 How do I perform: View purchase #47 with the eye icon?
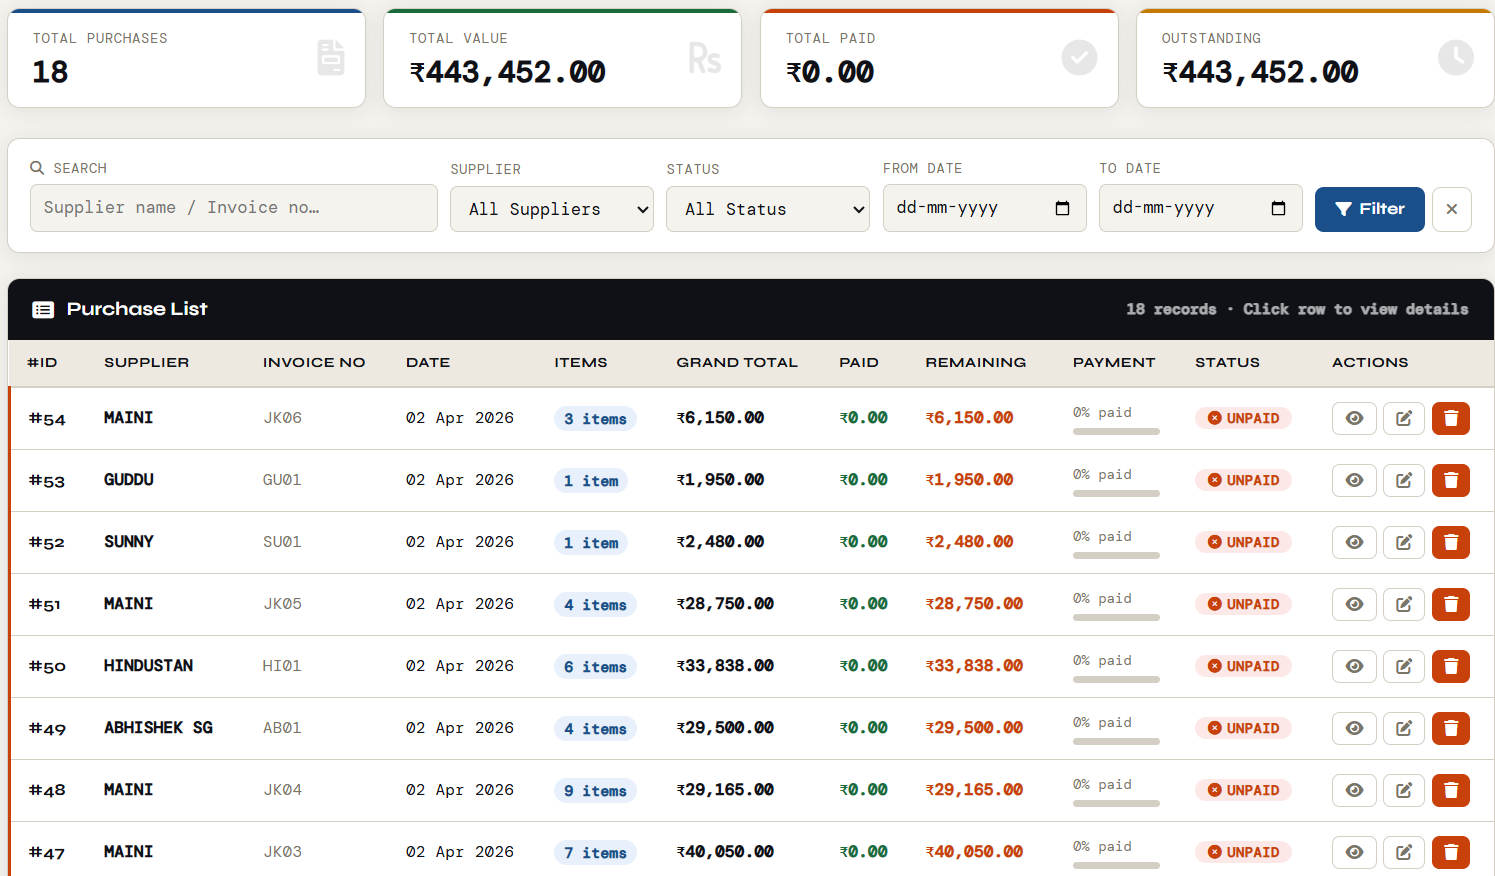pos(1354,852)
